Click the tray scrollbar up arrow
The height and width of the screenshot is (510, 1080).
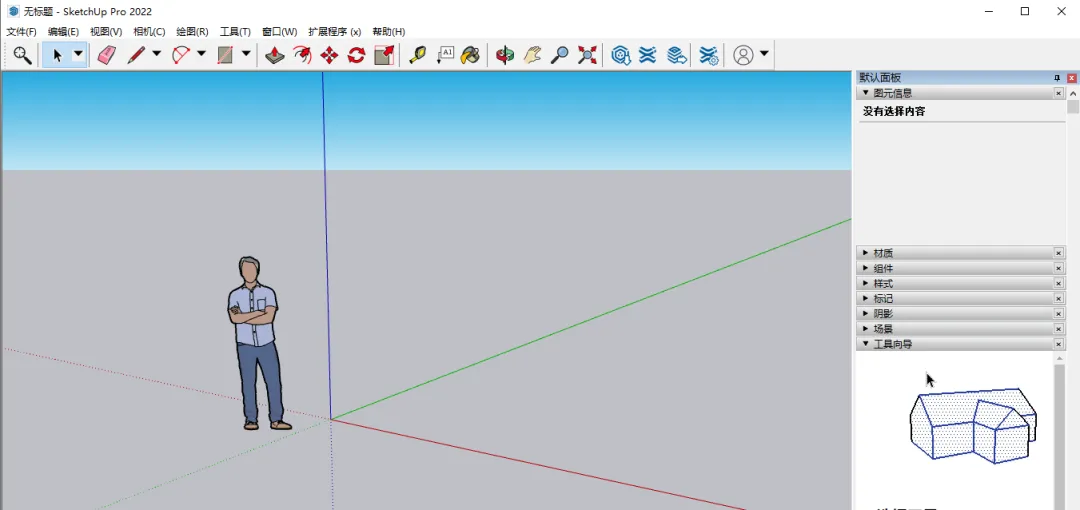point(1073,93)
